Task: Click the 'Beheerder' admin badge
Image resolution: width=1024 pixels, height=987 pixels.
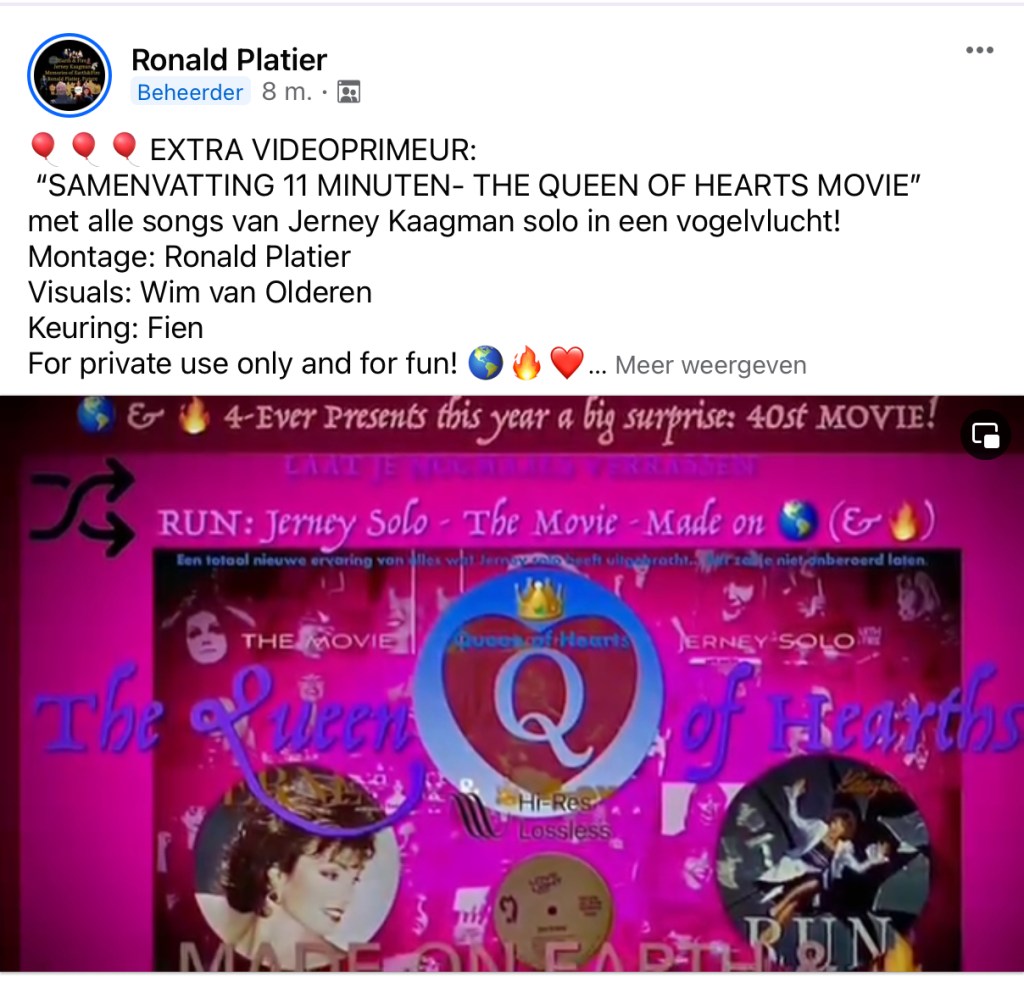Action: click(190, 92)
